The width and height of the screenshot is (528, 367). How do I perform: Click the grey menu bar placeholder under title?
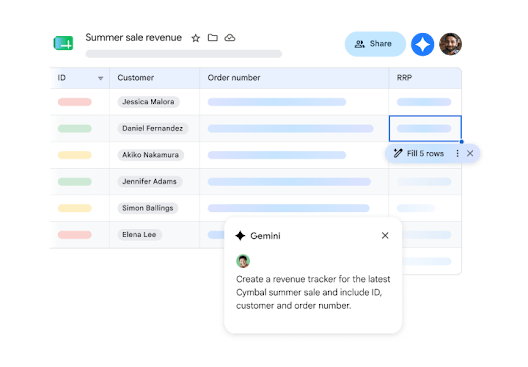point(184,54)
